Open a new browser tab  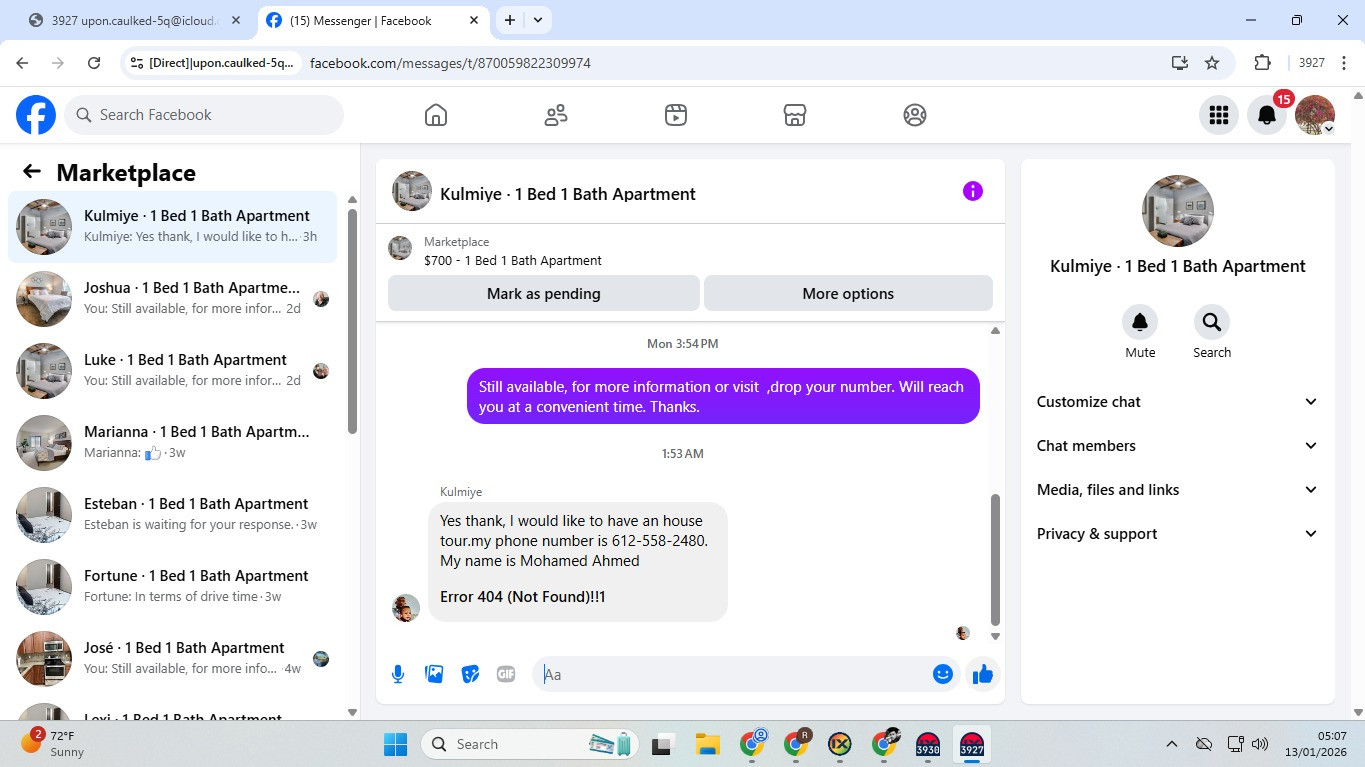(x=510, y=20)
